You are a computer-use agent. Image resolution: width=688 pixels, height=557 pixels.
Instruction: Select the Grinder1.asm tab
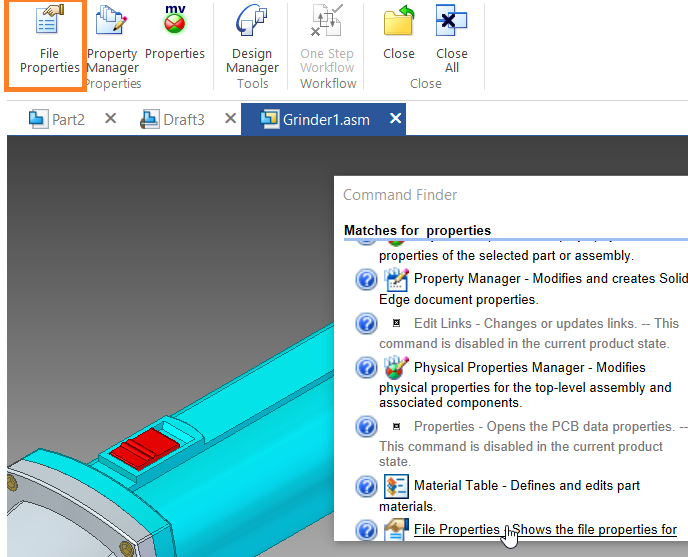[x=317, y=119]
